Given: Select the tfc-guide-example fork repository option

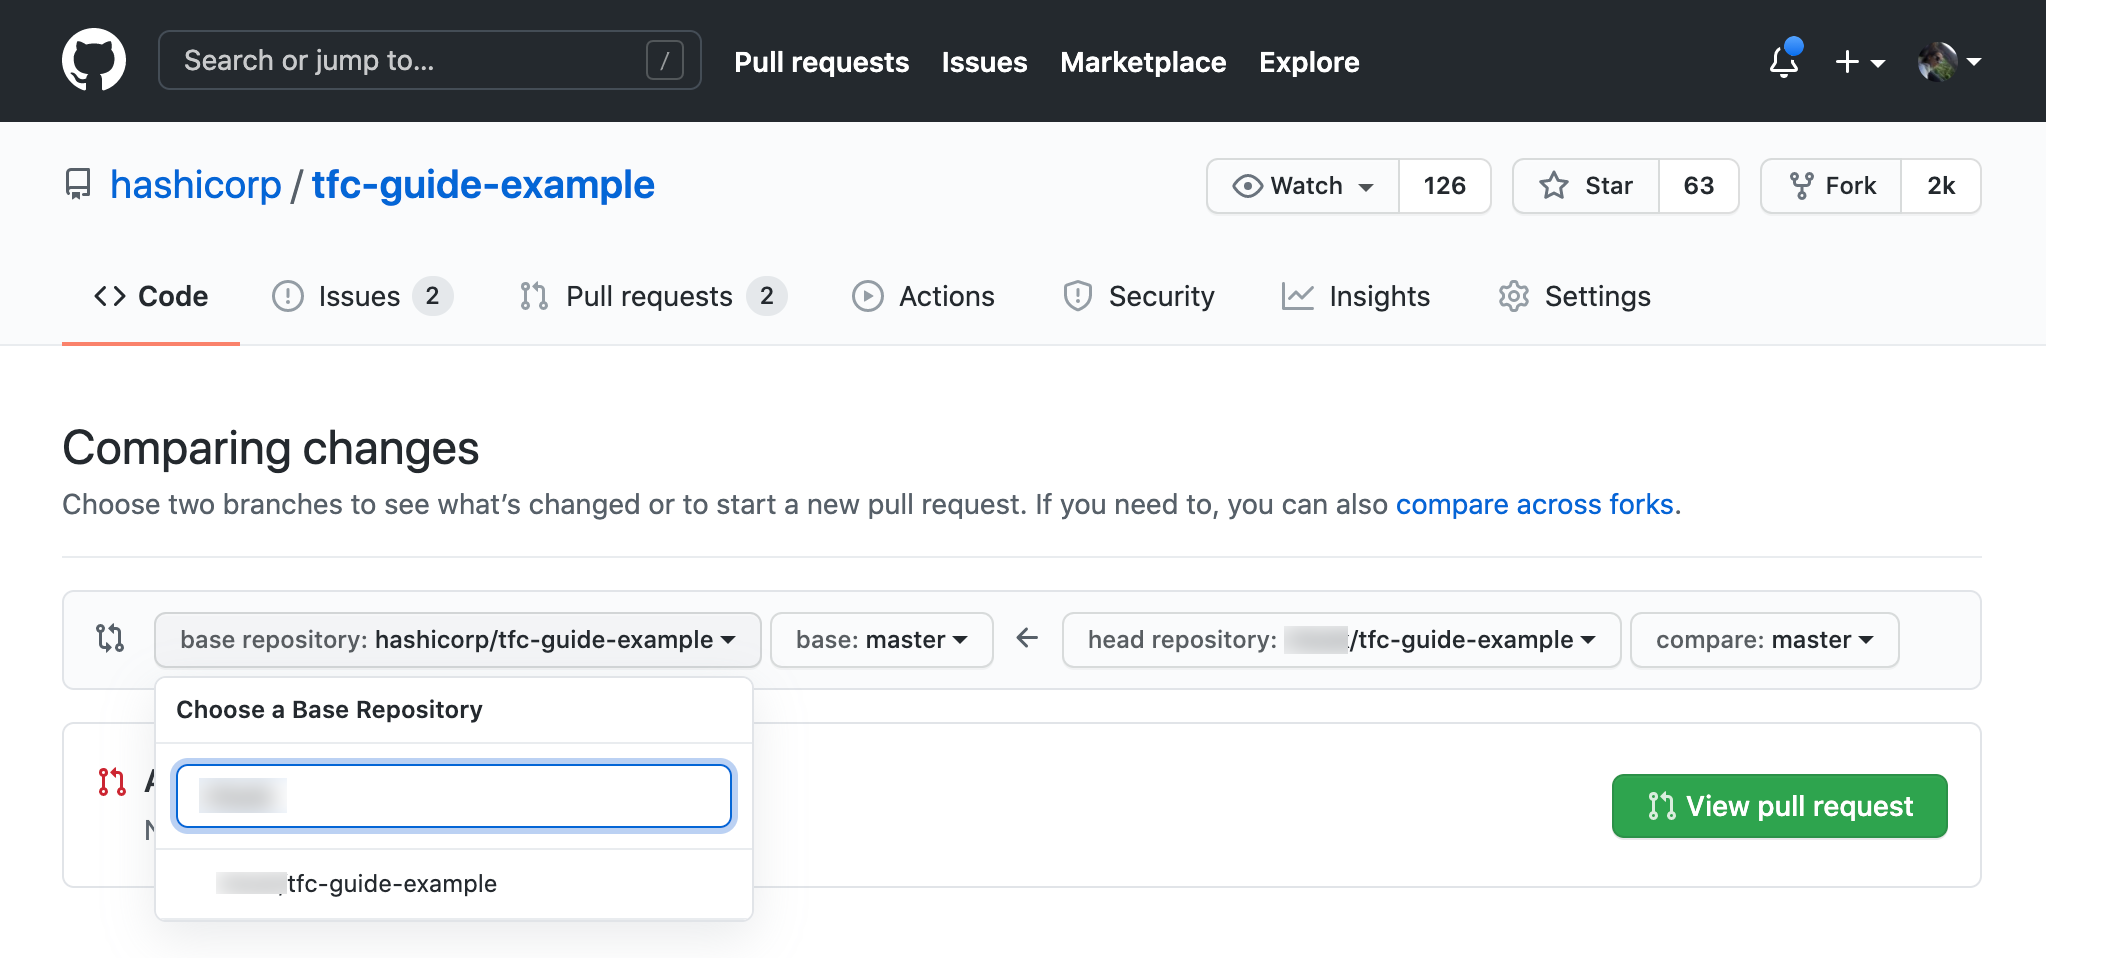Looking at the screenshot, I should (x=454, y=884).
